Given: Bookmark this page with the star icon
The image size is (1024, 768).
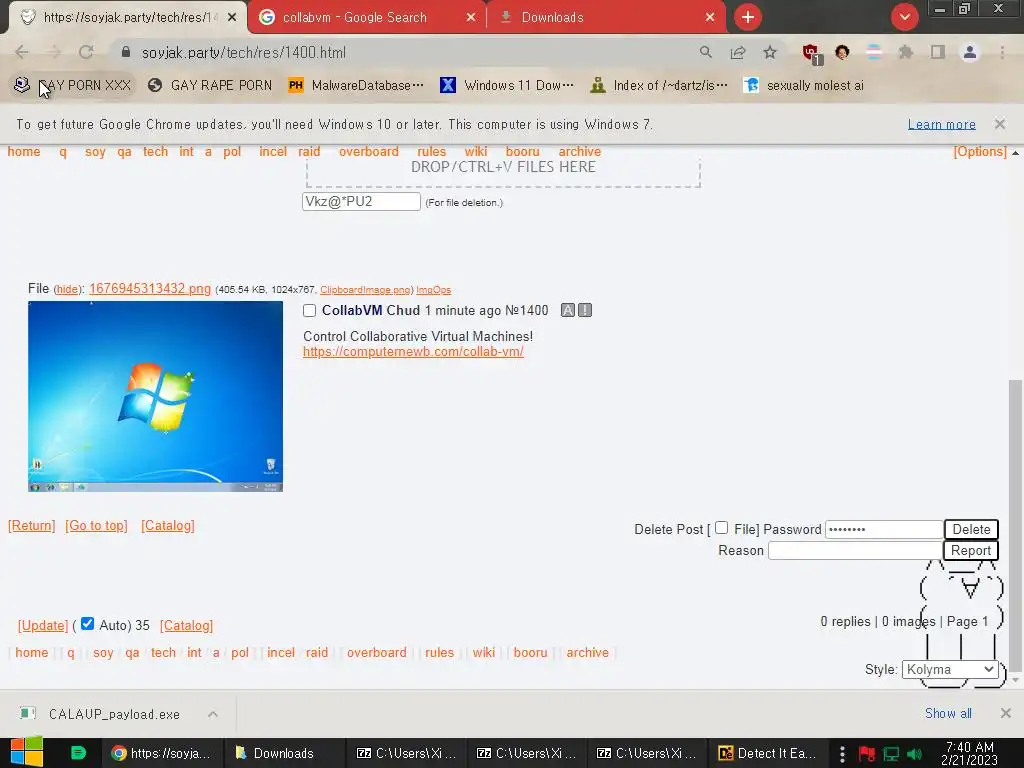Looking at the screenshot, I should pos(770,52).
